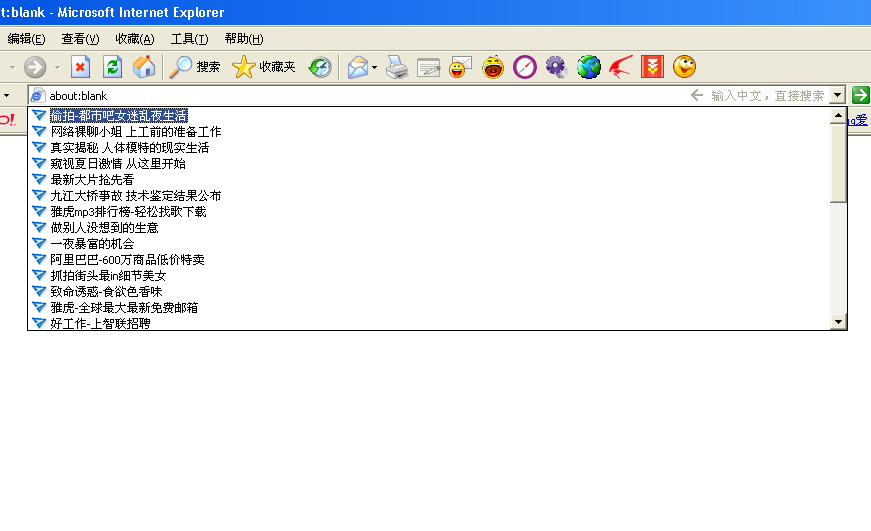
Task: Click the green Go arrow button
Action: 860,95
